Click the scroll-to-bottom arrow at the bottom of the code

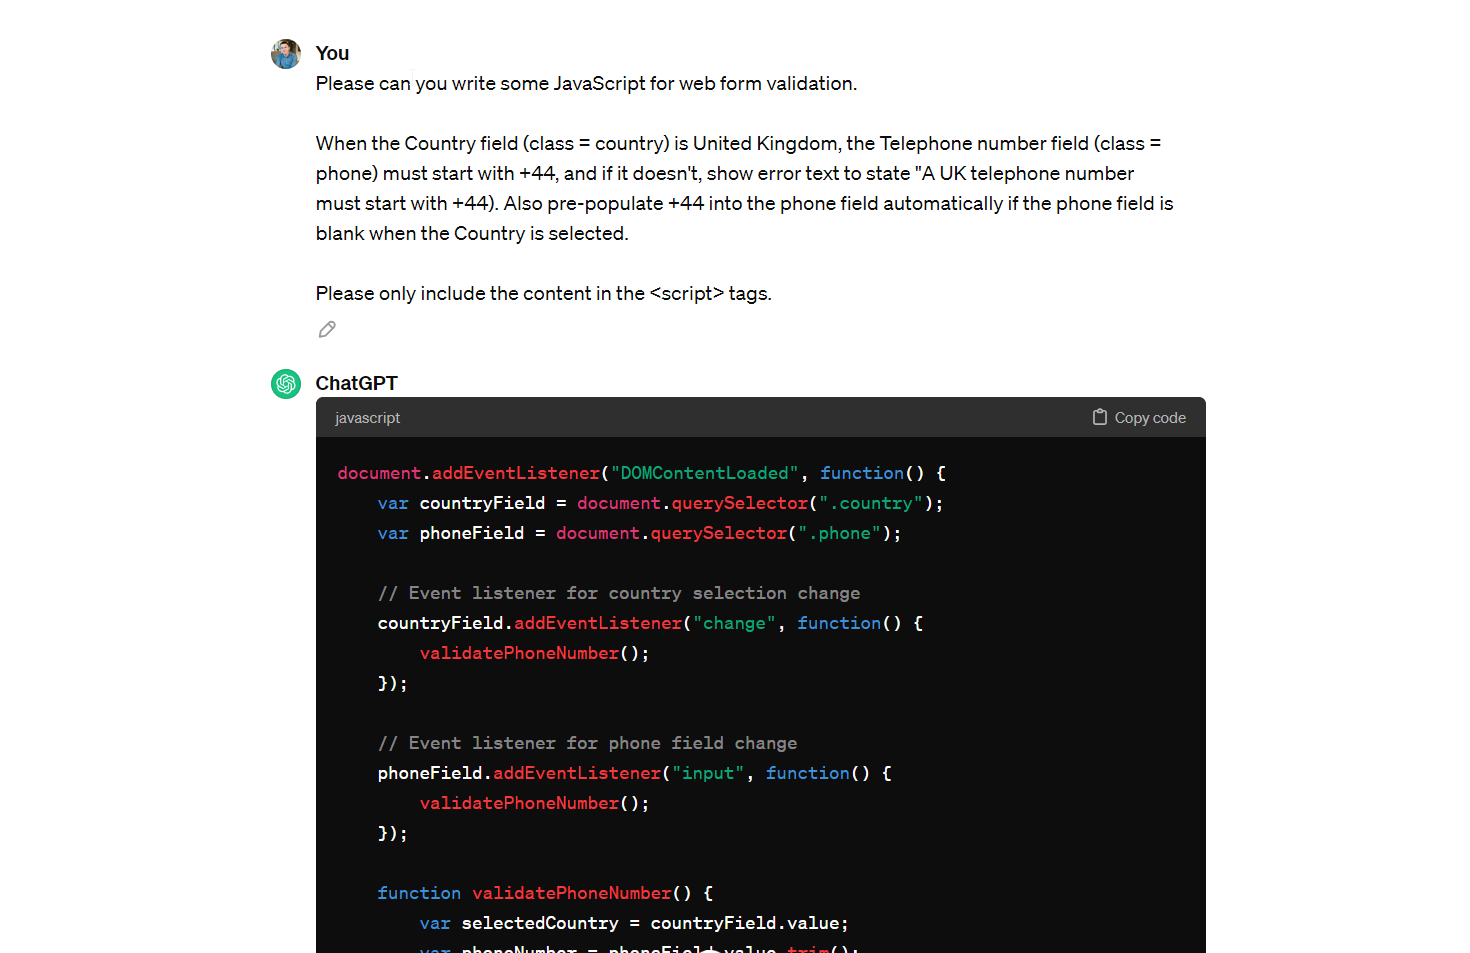tap(710, 947)
